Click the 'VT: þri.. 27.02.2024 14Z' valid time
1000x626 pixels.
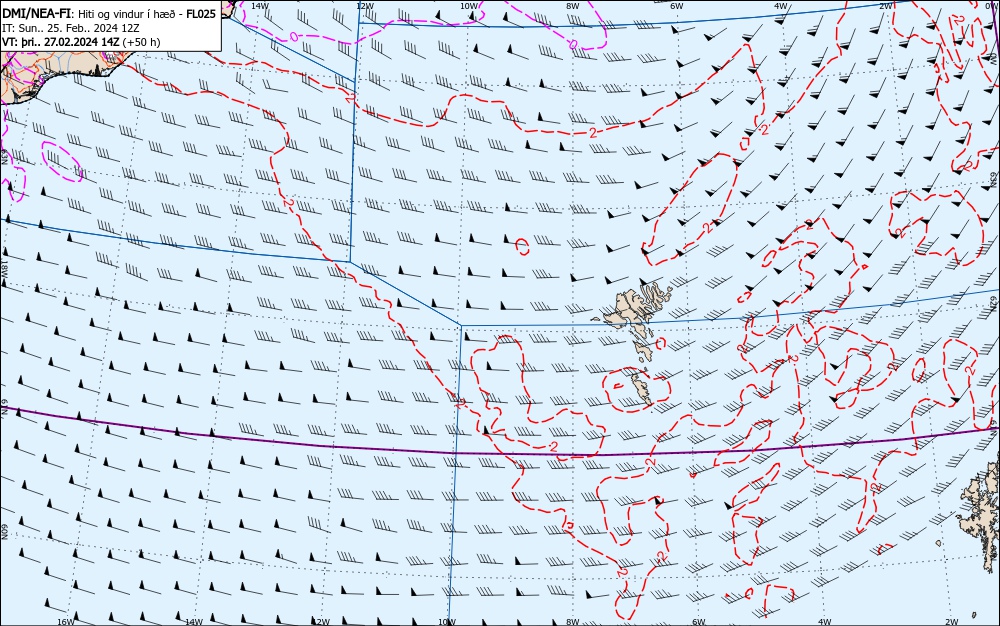[x=61, y=42]
